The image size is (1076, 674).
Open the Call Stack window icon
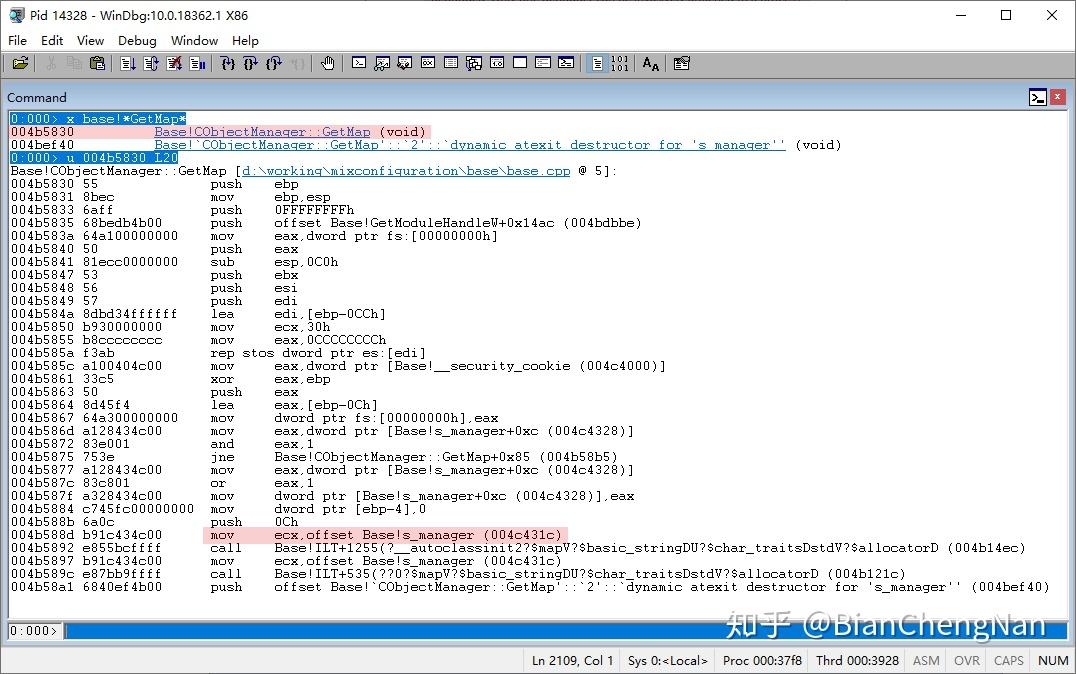(x=474, y=62)
